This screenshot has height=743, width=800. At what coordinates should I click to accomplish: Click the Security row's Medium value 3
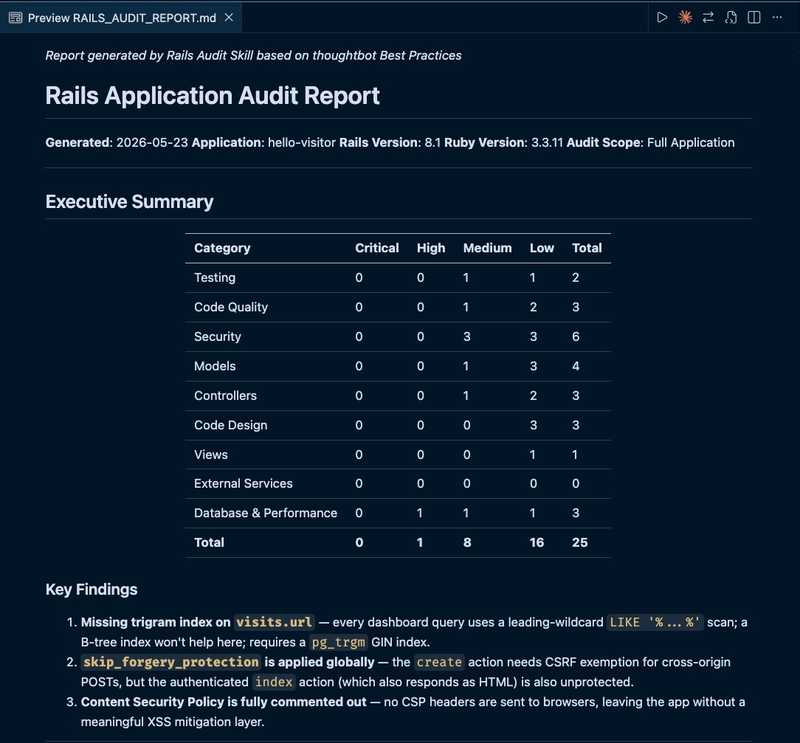pyautogui.click(x=467, y=336)
